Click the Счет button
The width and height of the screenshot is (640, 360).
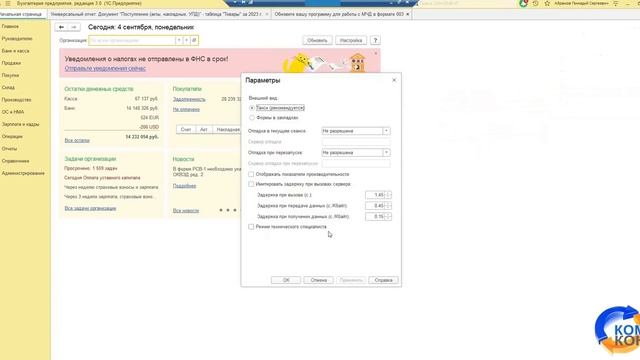(186, 129)
